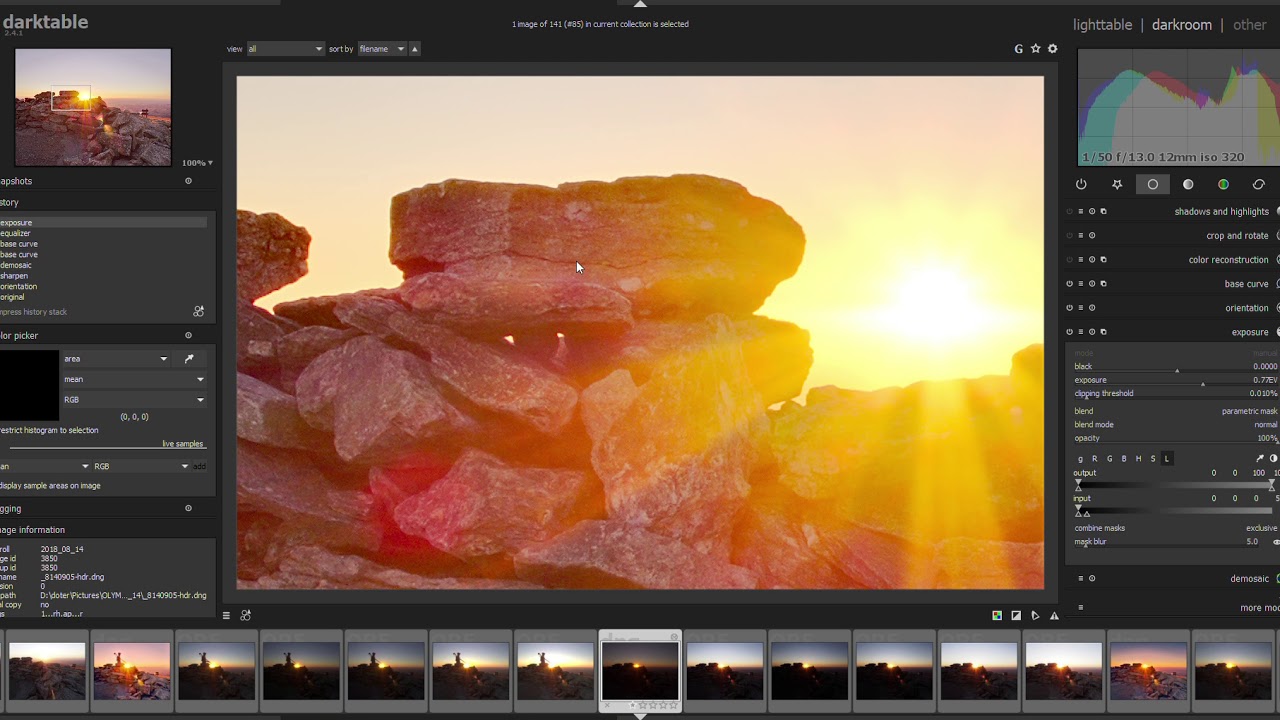Toggle mask display eye icon
Screen dimensions: 1280x720
(1275, 542)
